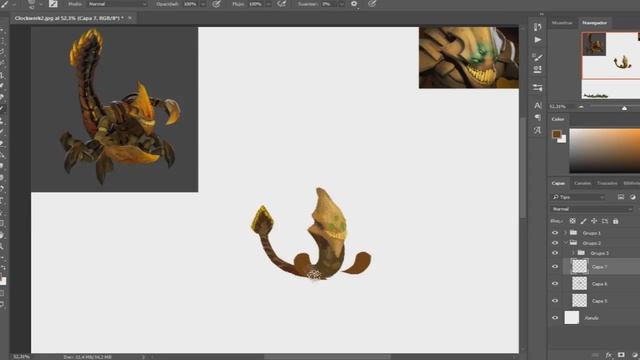Toggle pressure for opacity icon
Image resolution: width=640 pixels, height=360 pixels.
(217, 4)
